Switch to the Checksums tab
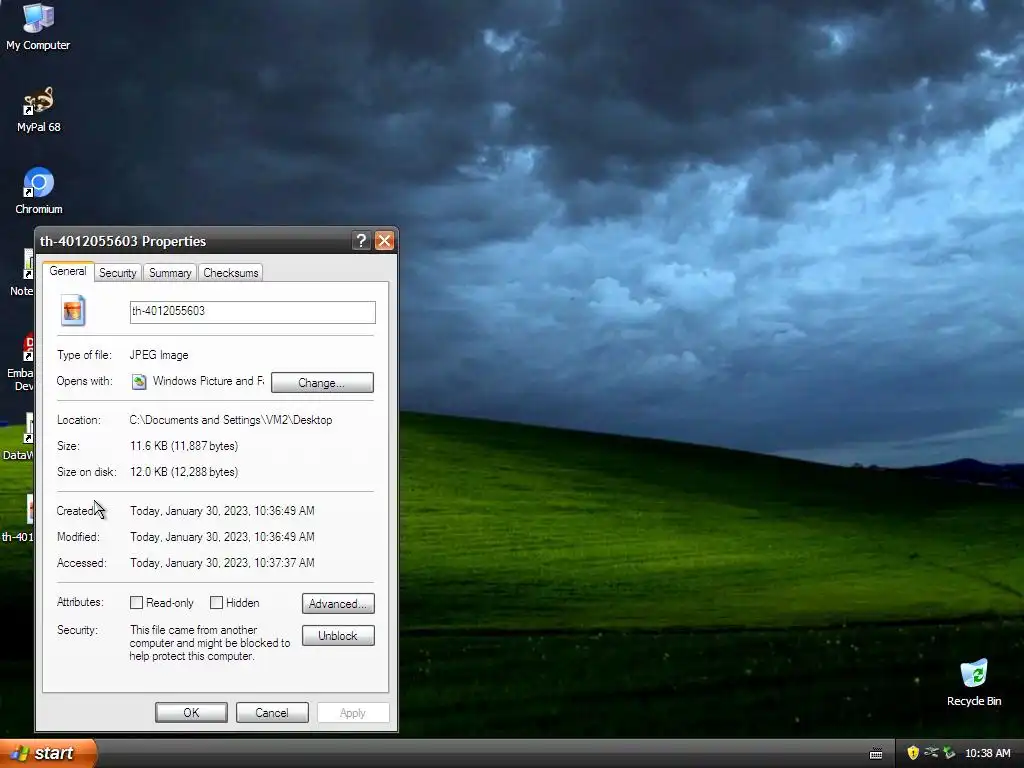 coord(231,273)
